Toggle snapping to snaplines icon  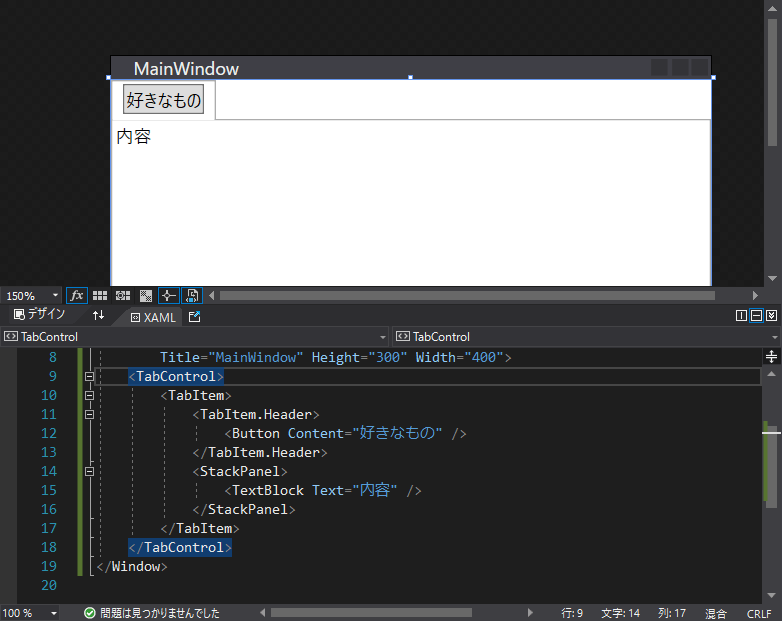[169, 296]
